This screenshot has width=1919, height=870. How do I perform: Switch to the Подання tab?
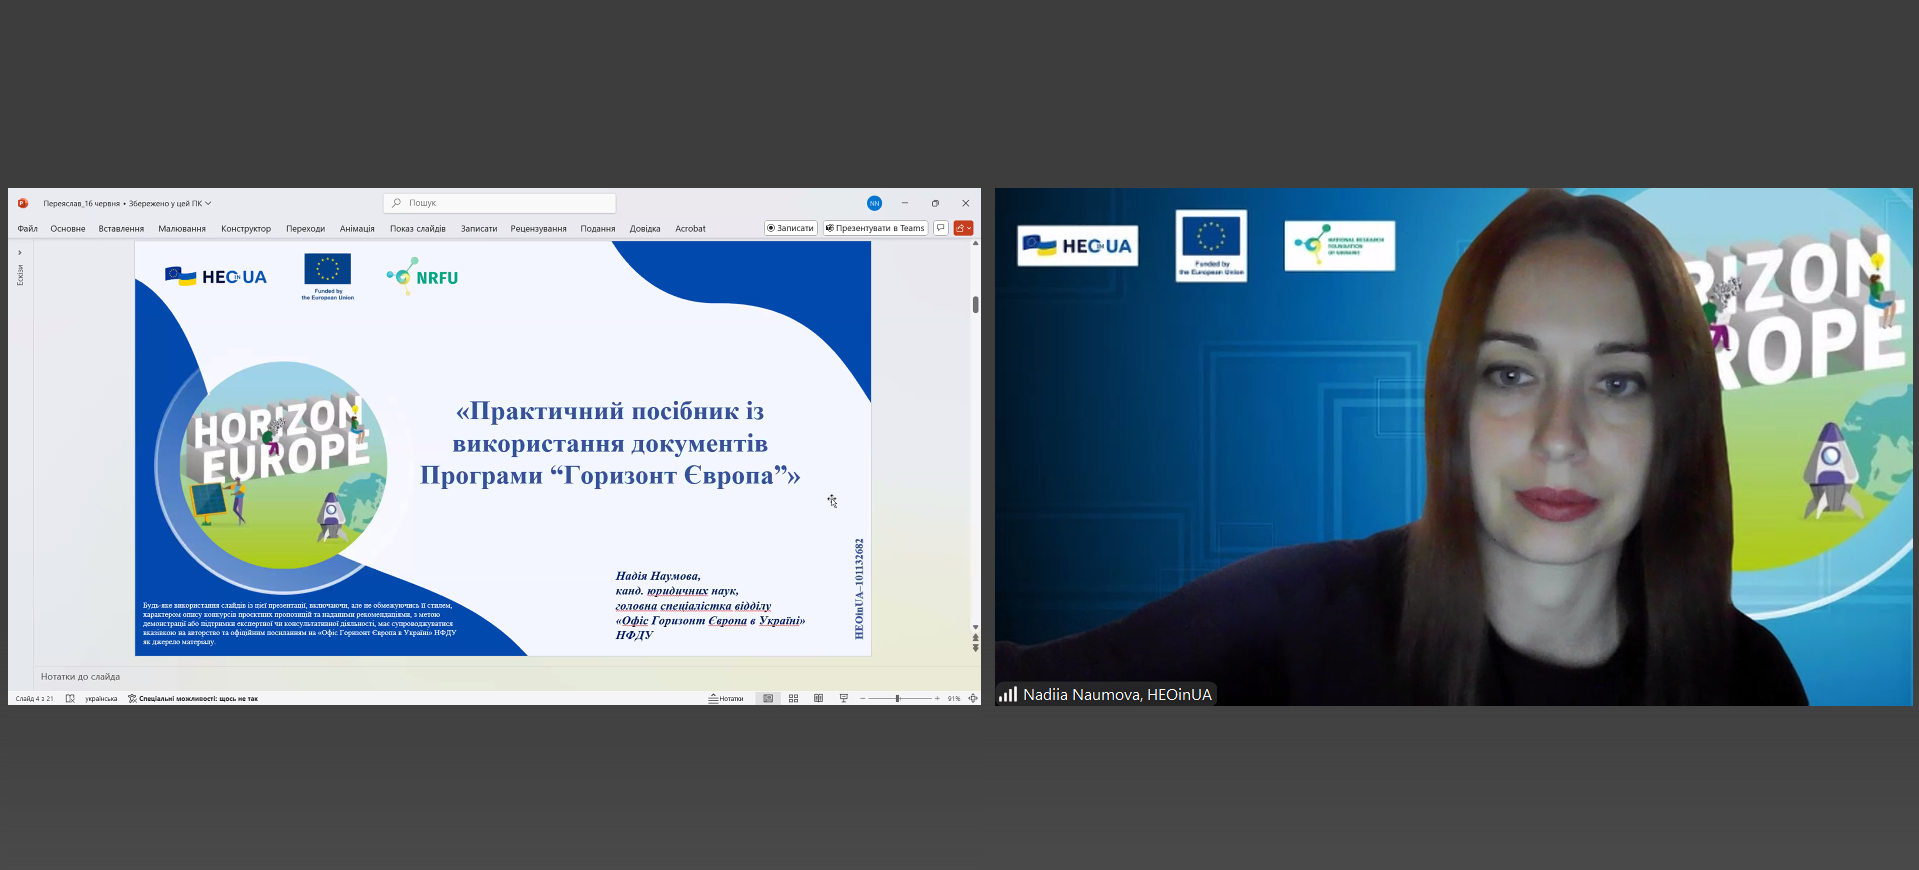pyautogui.click(x=598, y=229)
